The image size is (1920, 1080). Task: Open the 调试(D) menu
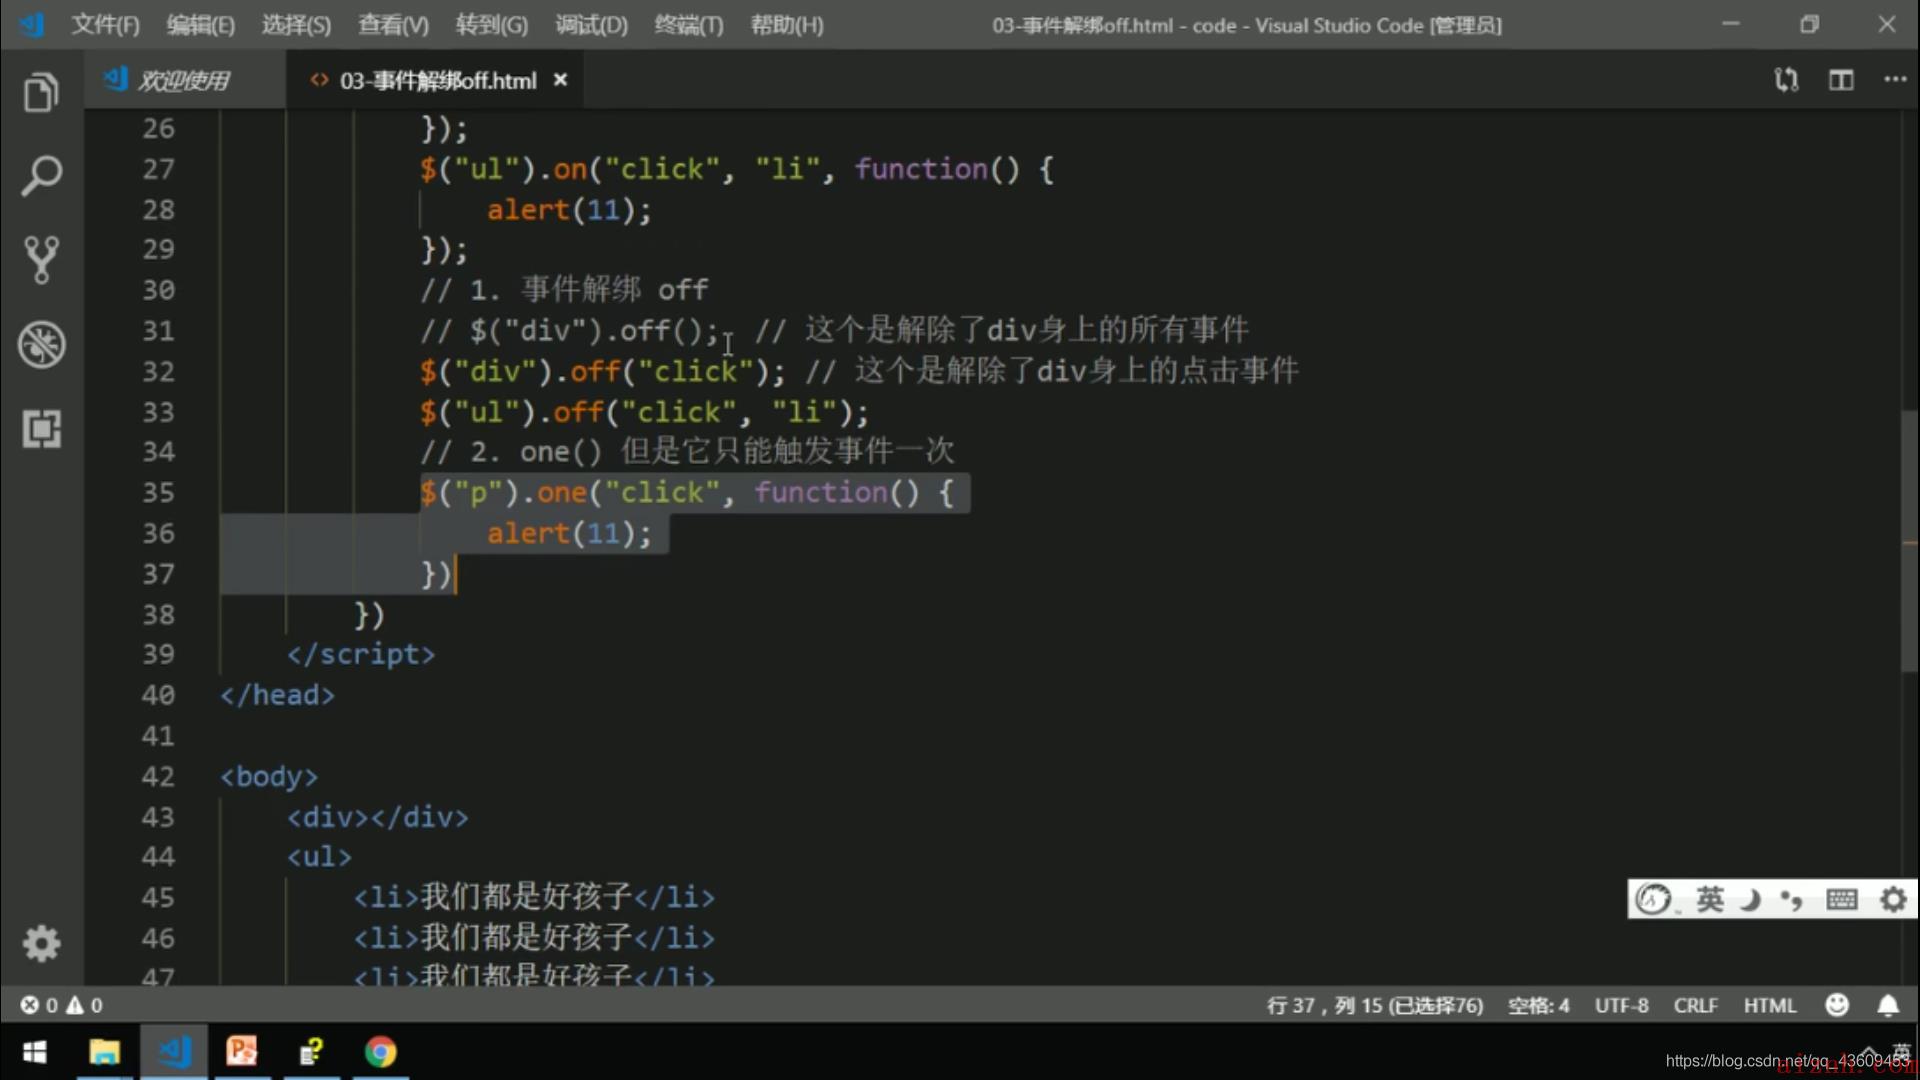(x=591, y=25)
